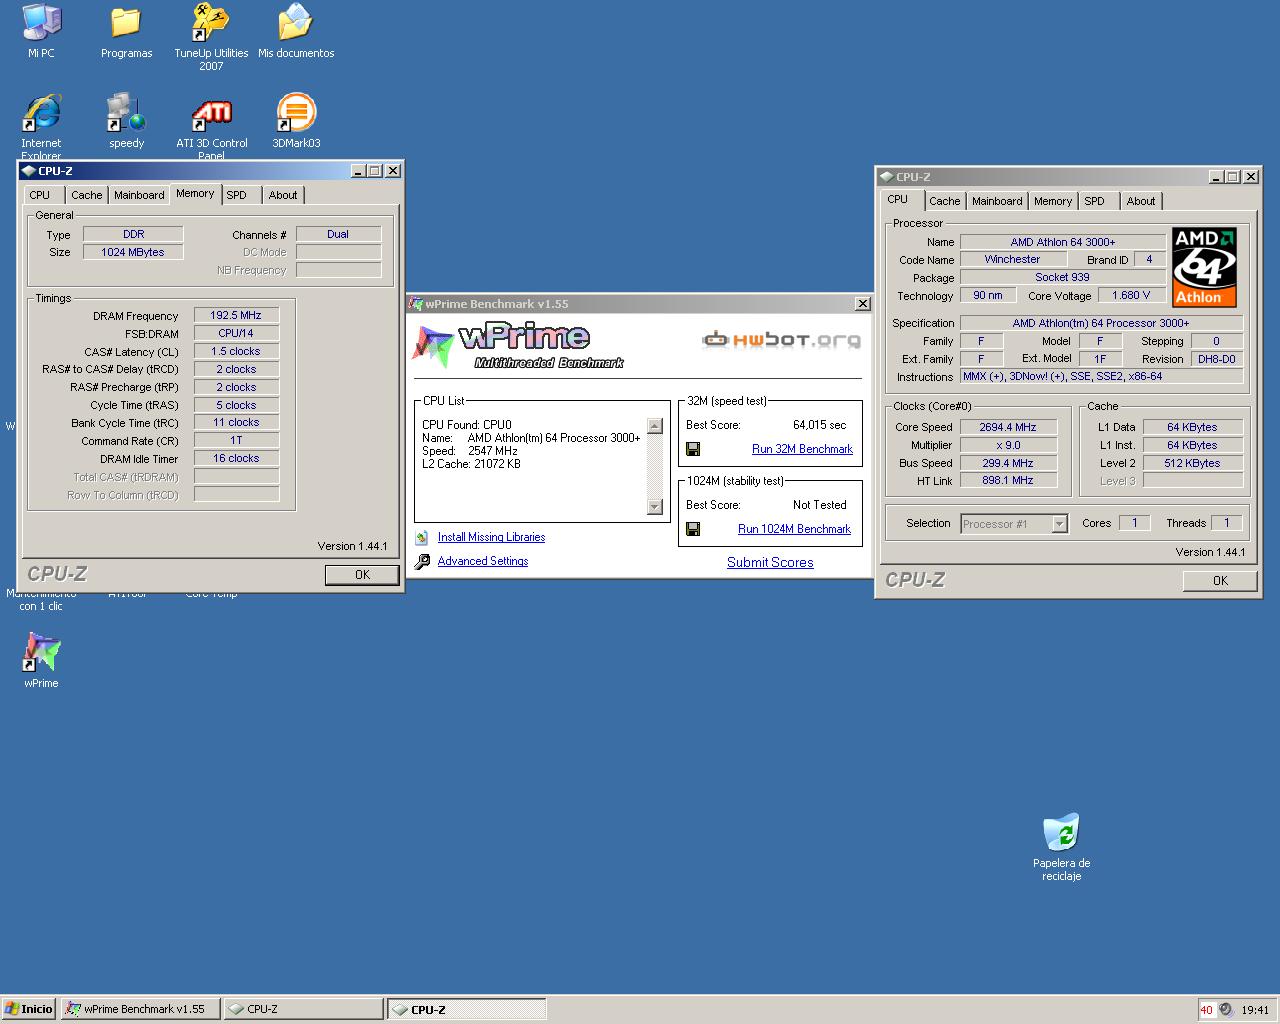This screenshot has width=1280, height=1024.
Task: Open the Papelera de reciclaje icon
Action: pyautogui.click(x=1061, y=832)
